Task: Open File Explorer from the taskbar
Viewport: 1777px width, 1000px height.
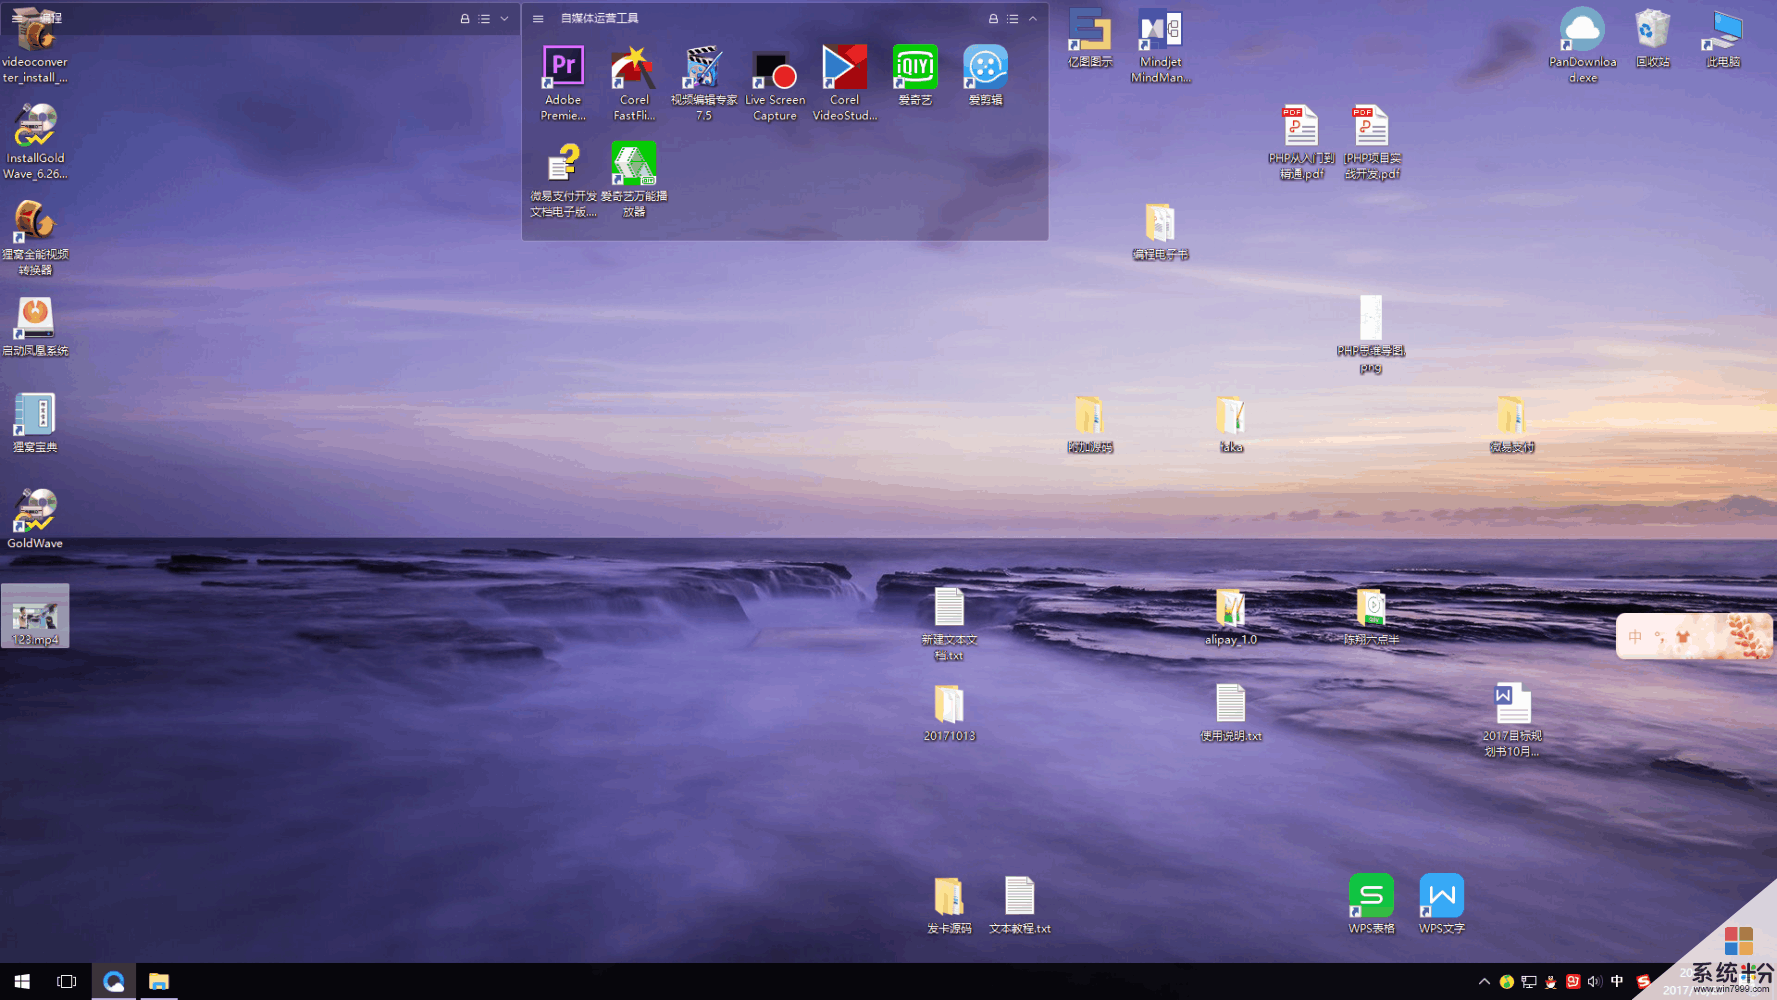Action: pos(159,981)
